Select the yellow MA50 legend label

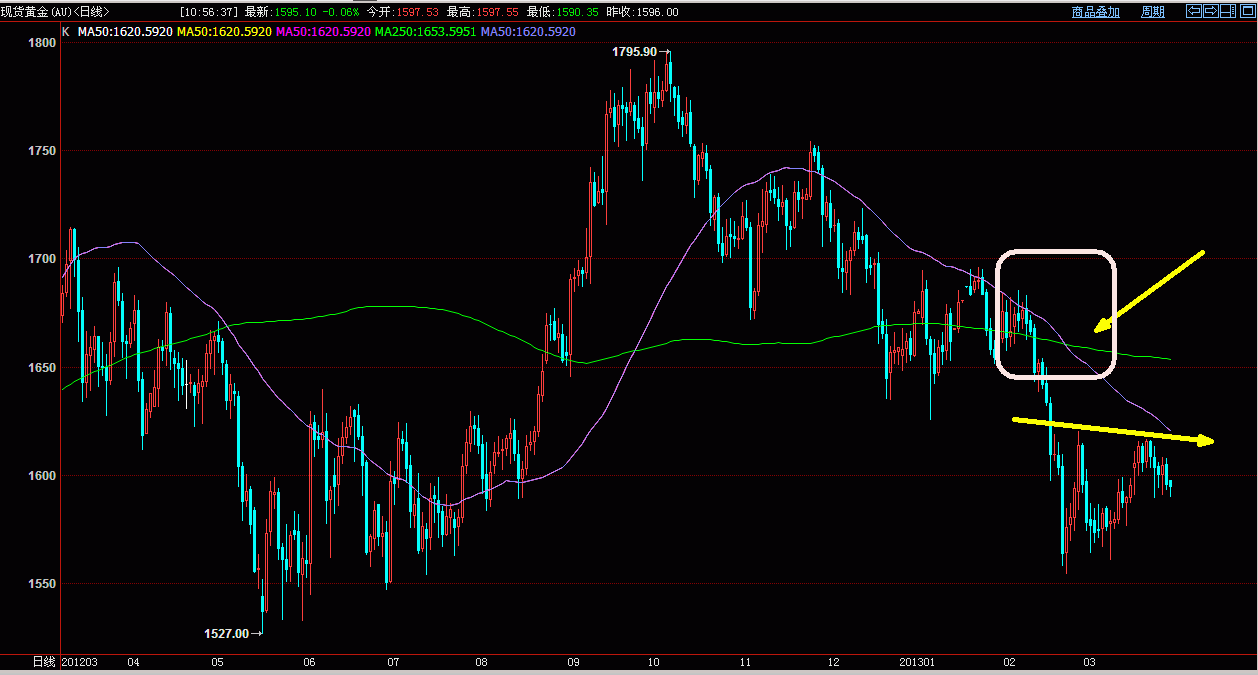tap(224, 32)
